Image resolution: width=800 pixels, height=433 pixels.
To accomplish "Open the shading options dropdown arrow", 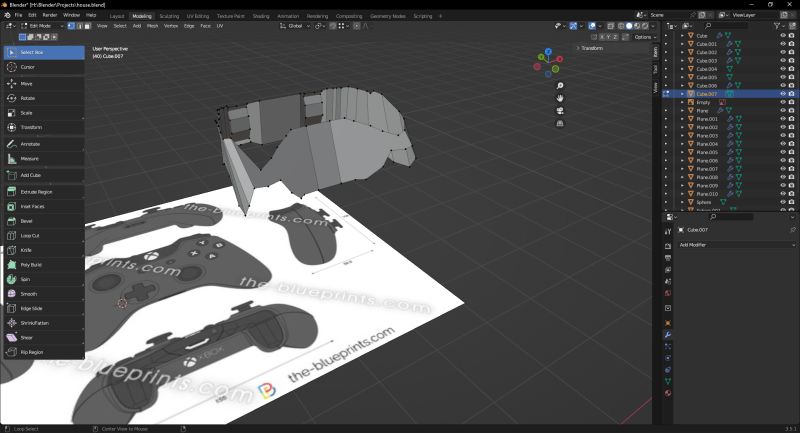I will [653, 26].
